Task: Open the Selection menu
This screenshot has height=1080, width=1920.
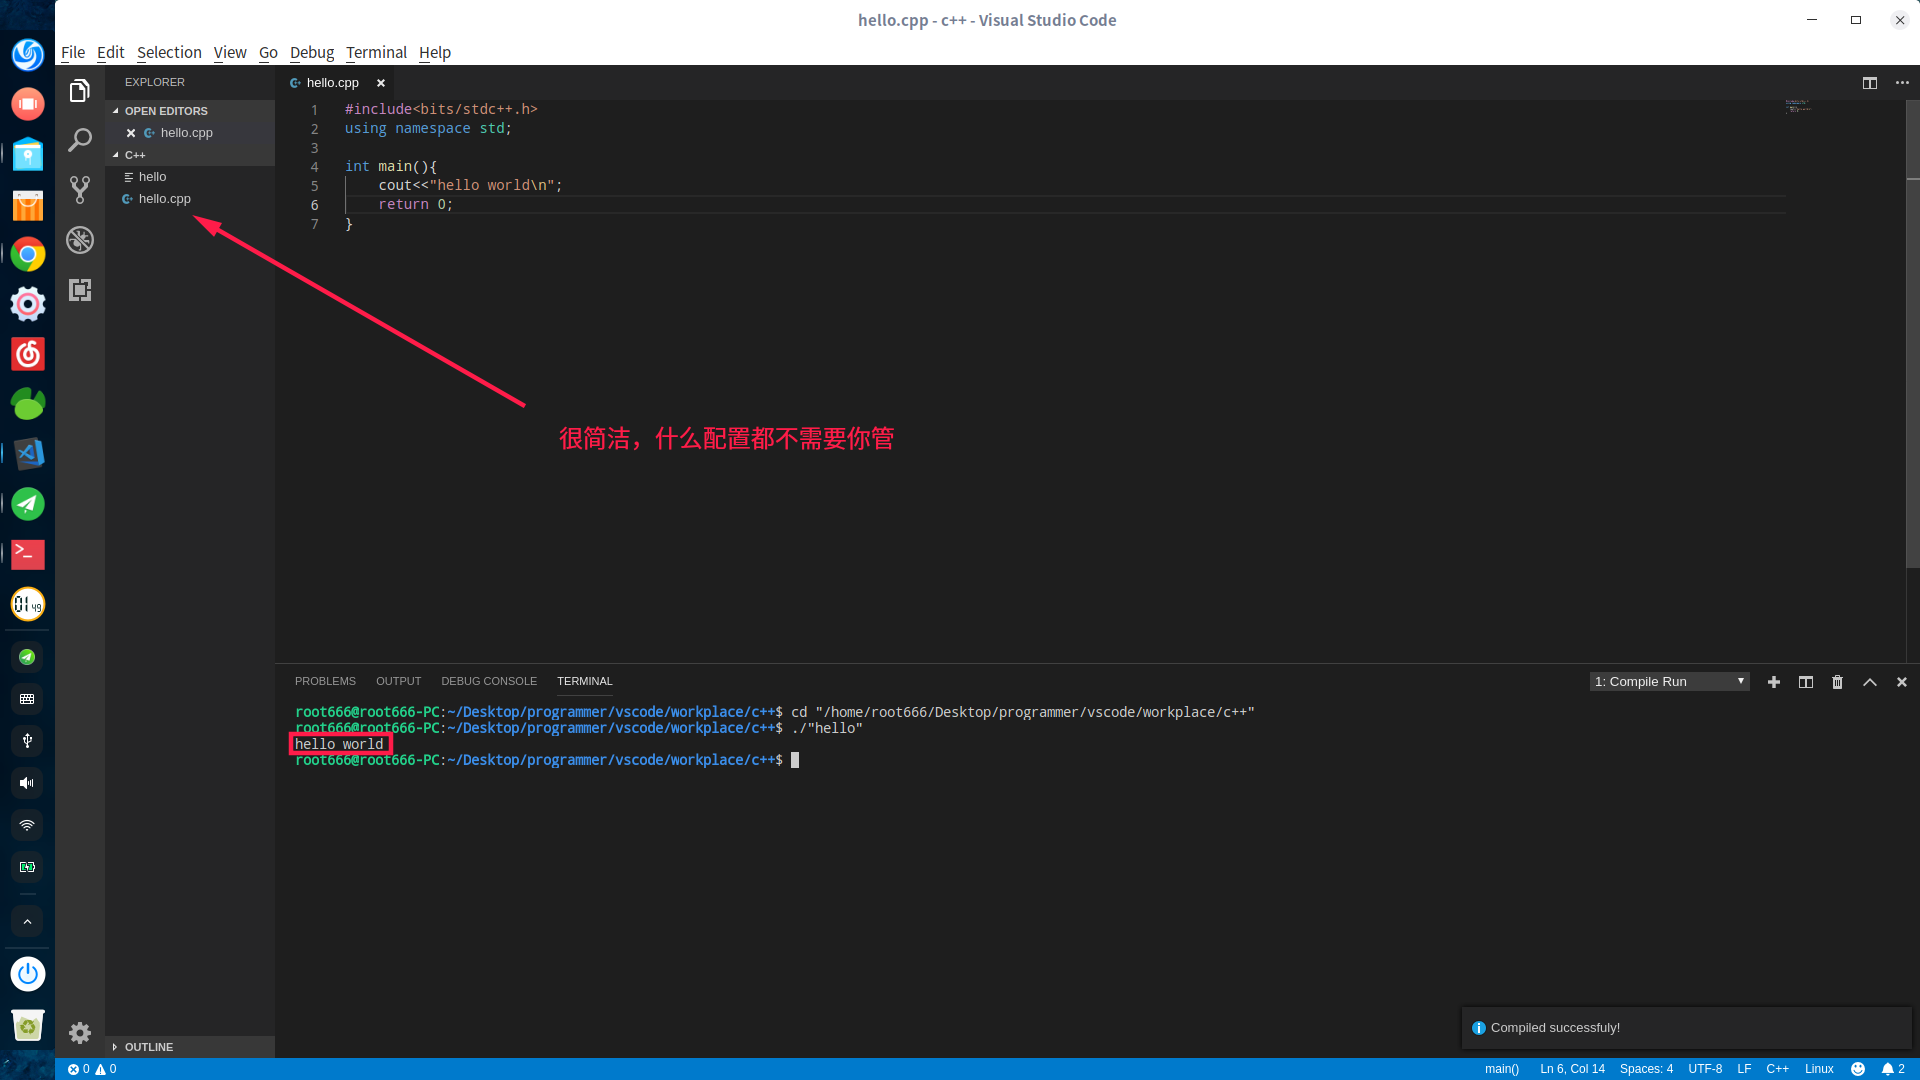Action: (x=169, y=52)
